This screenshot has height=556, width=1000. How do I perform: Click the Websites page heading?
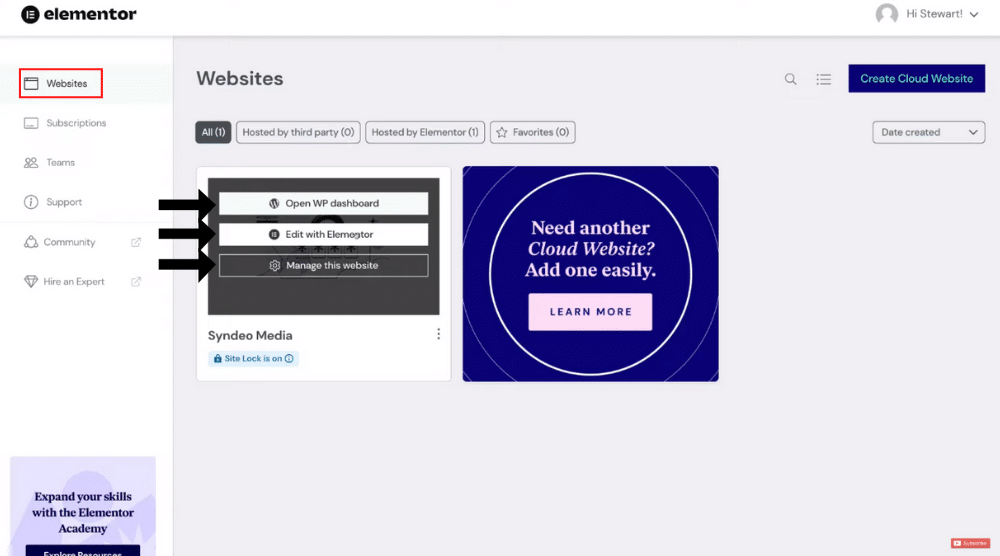pyautogui.click(x=240, y=78)
